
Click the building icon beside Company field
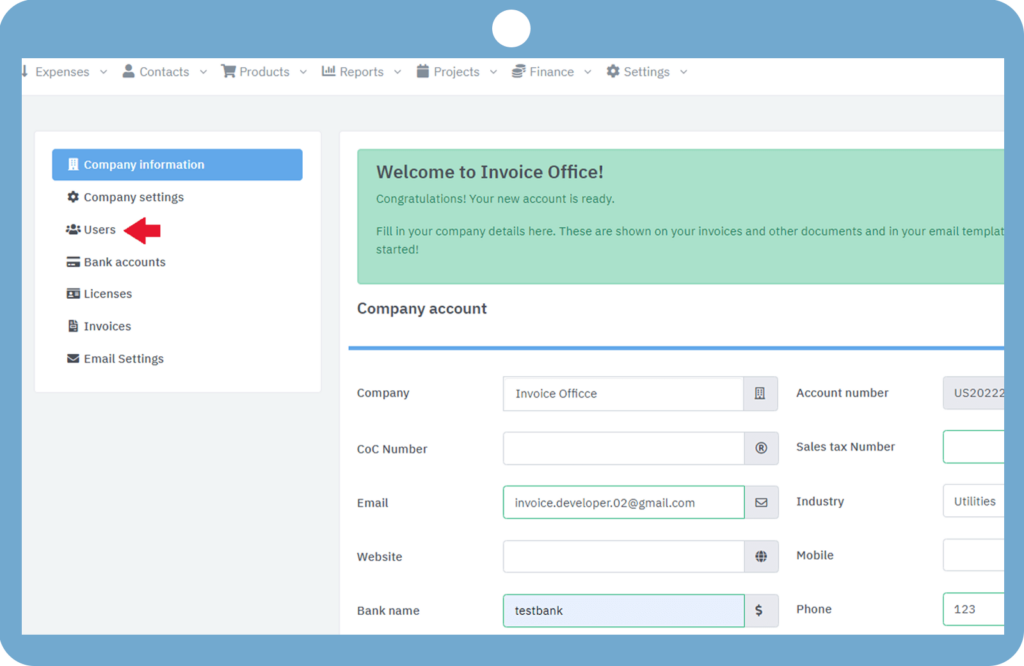tap(760, 393)
